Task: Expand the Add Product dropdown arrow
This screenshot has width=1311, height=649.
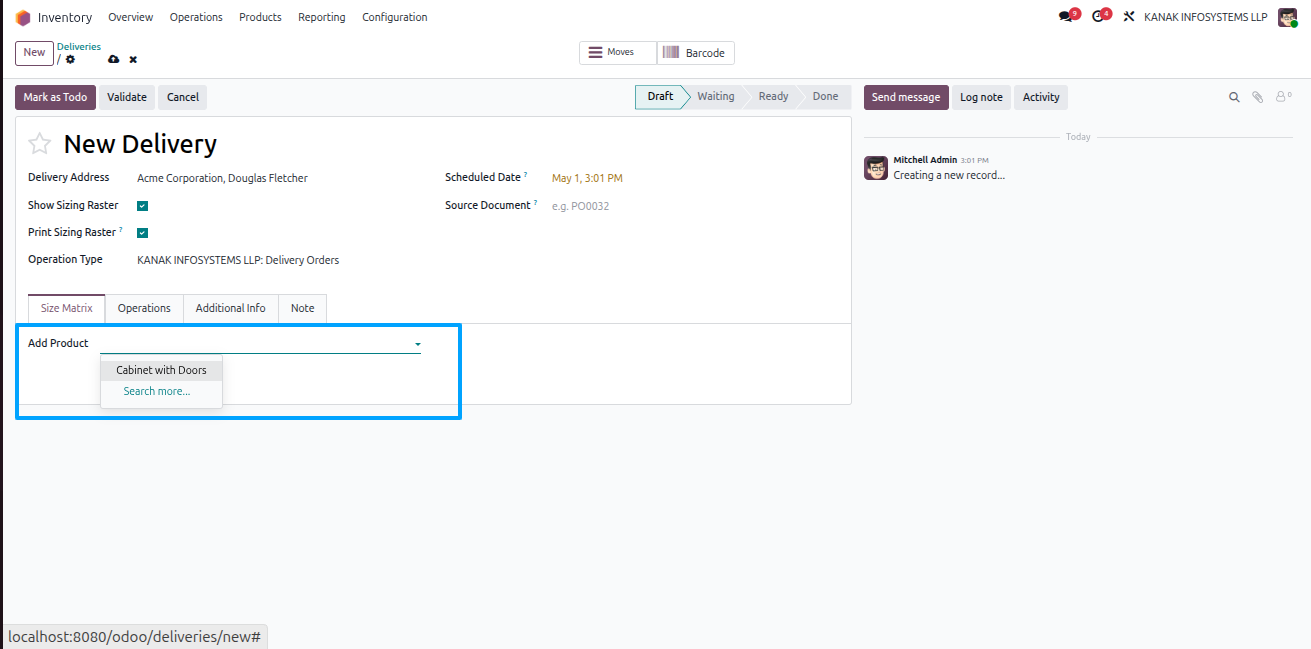Action: 417,344
